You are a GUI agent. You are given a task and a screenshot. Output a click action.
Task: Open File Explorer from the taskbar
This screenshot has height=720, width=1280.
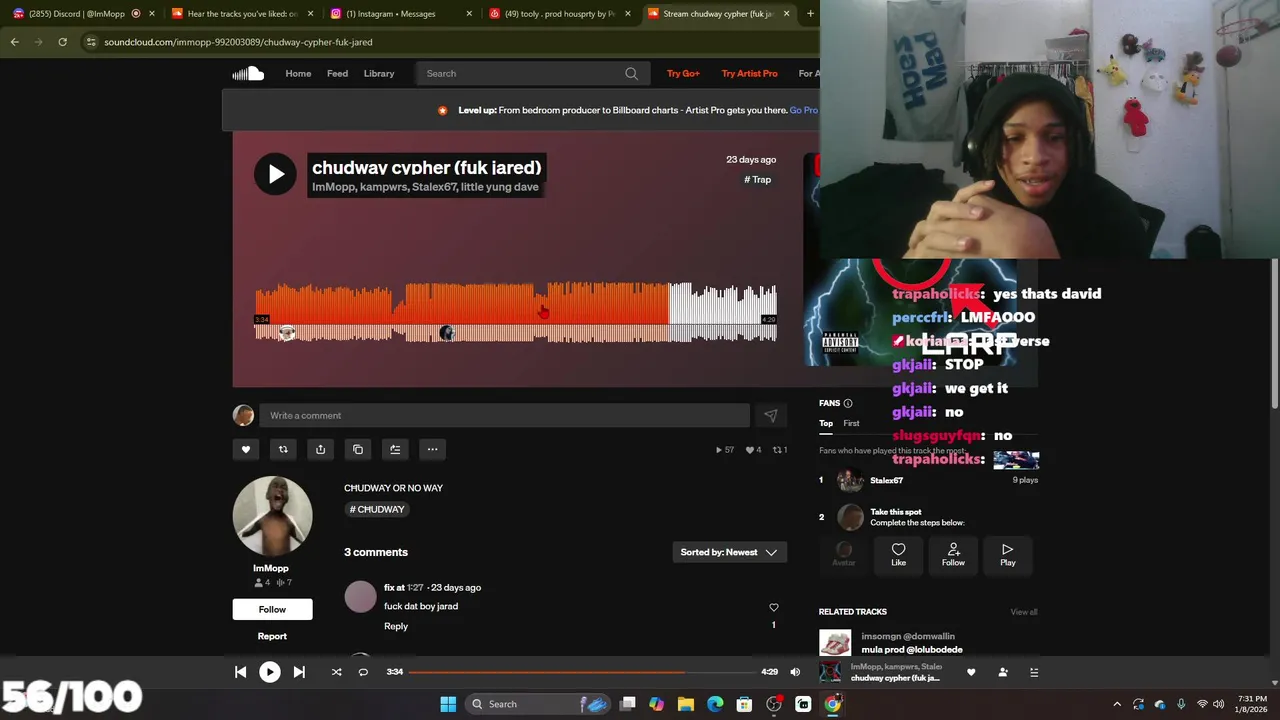click(x=685, y=704)
